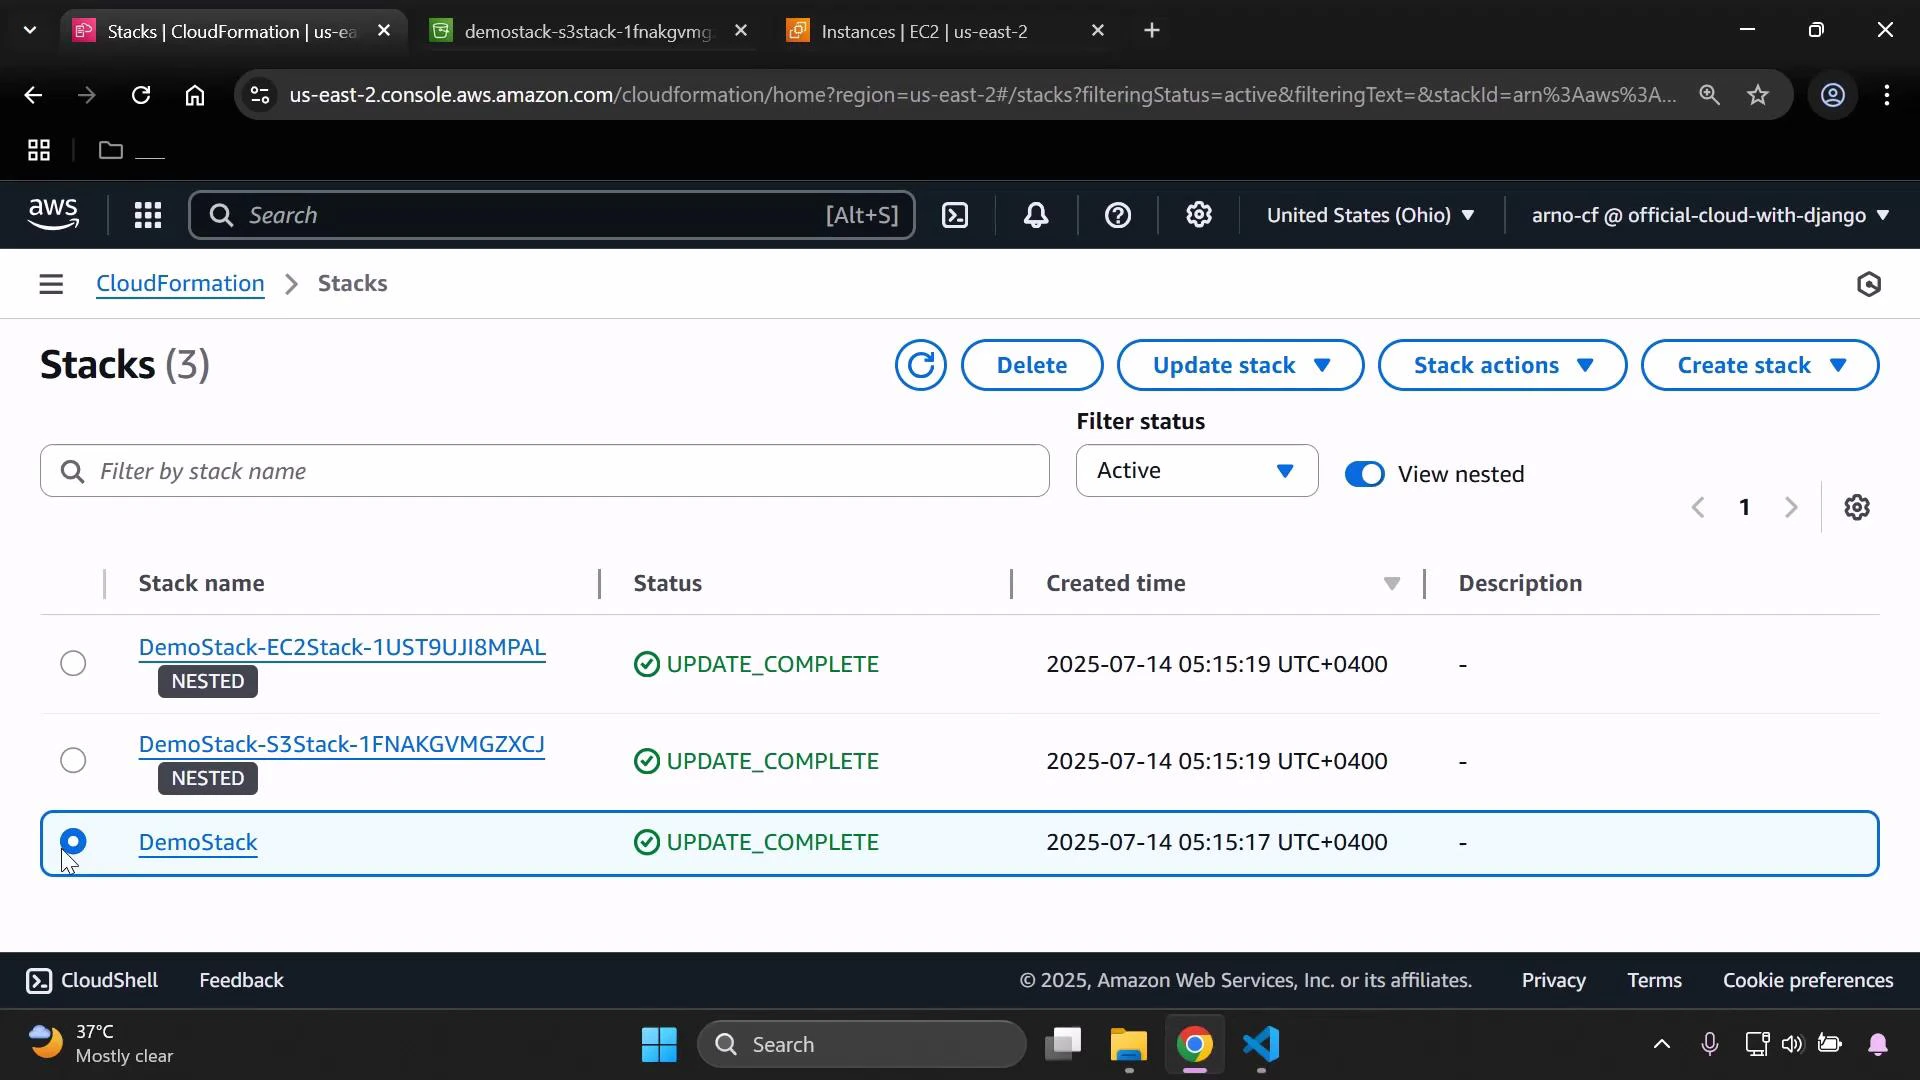Toggle the View nested switch

(x=1365, y=474)
